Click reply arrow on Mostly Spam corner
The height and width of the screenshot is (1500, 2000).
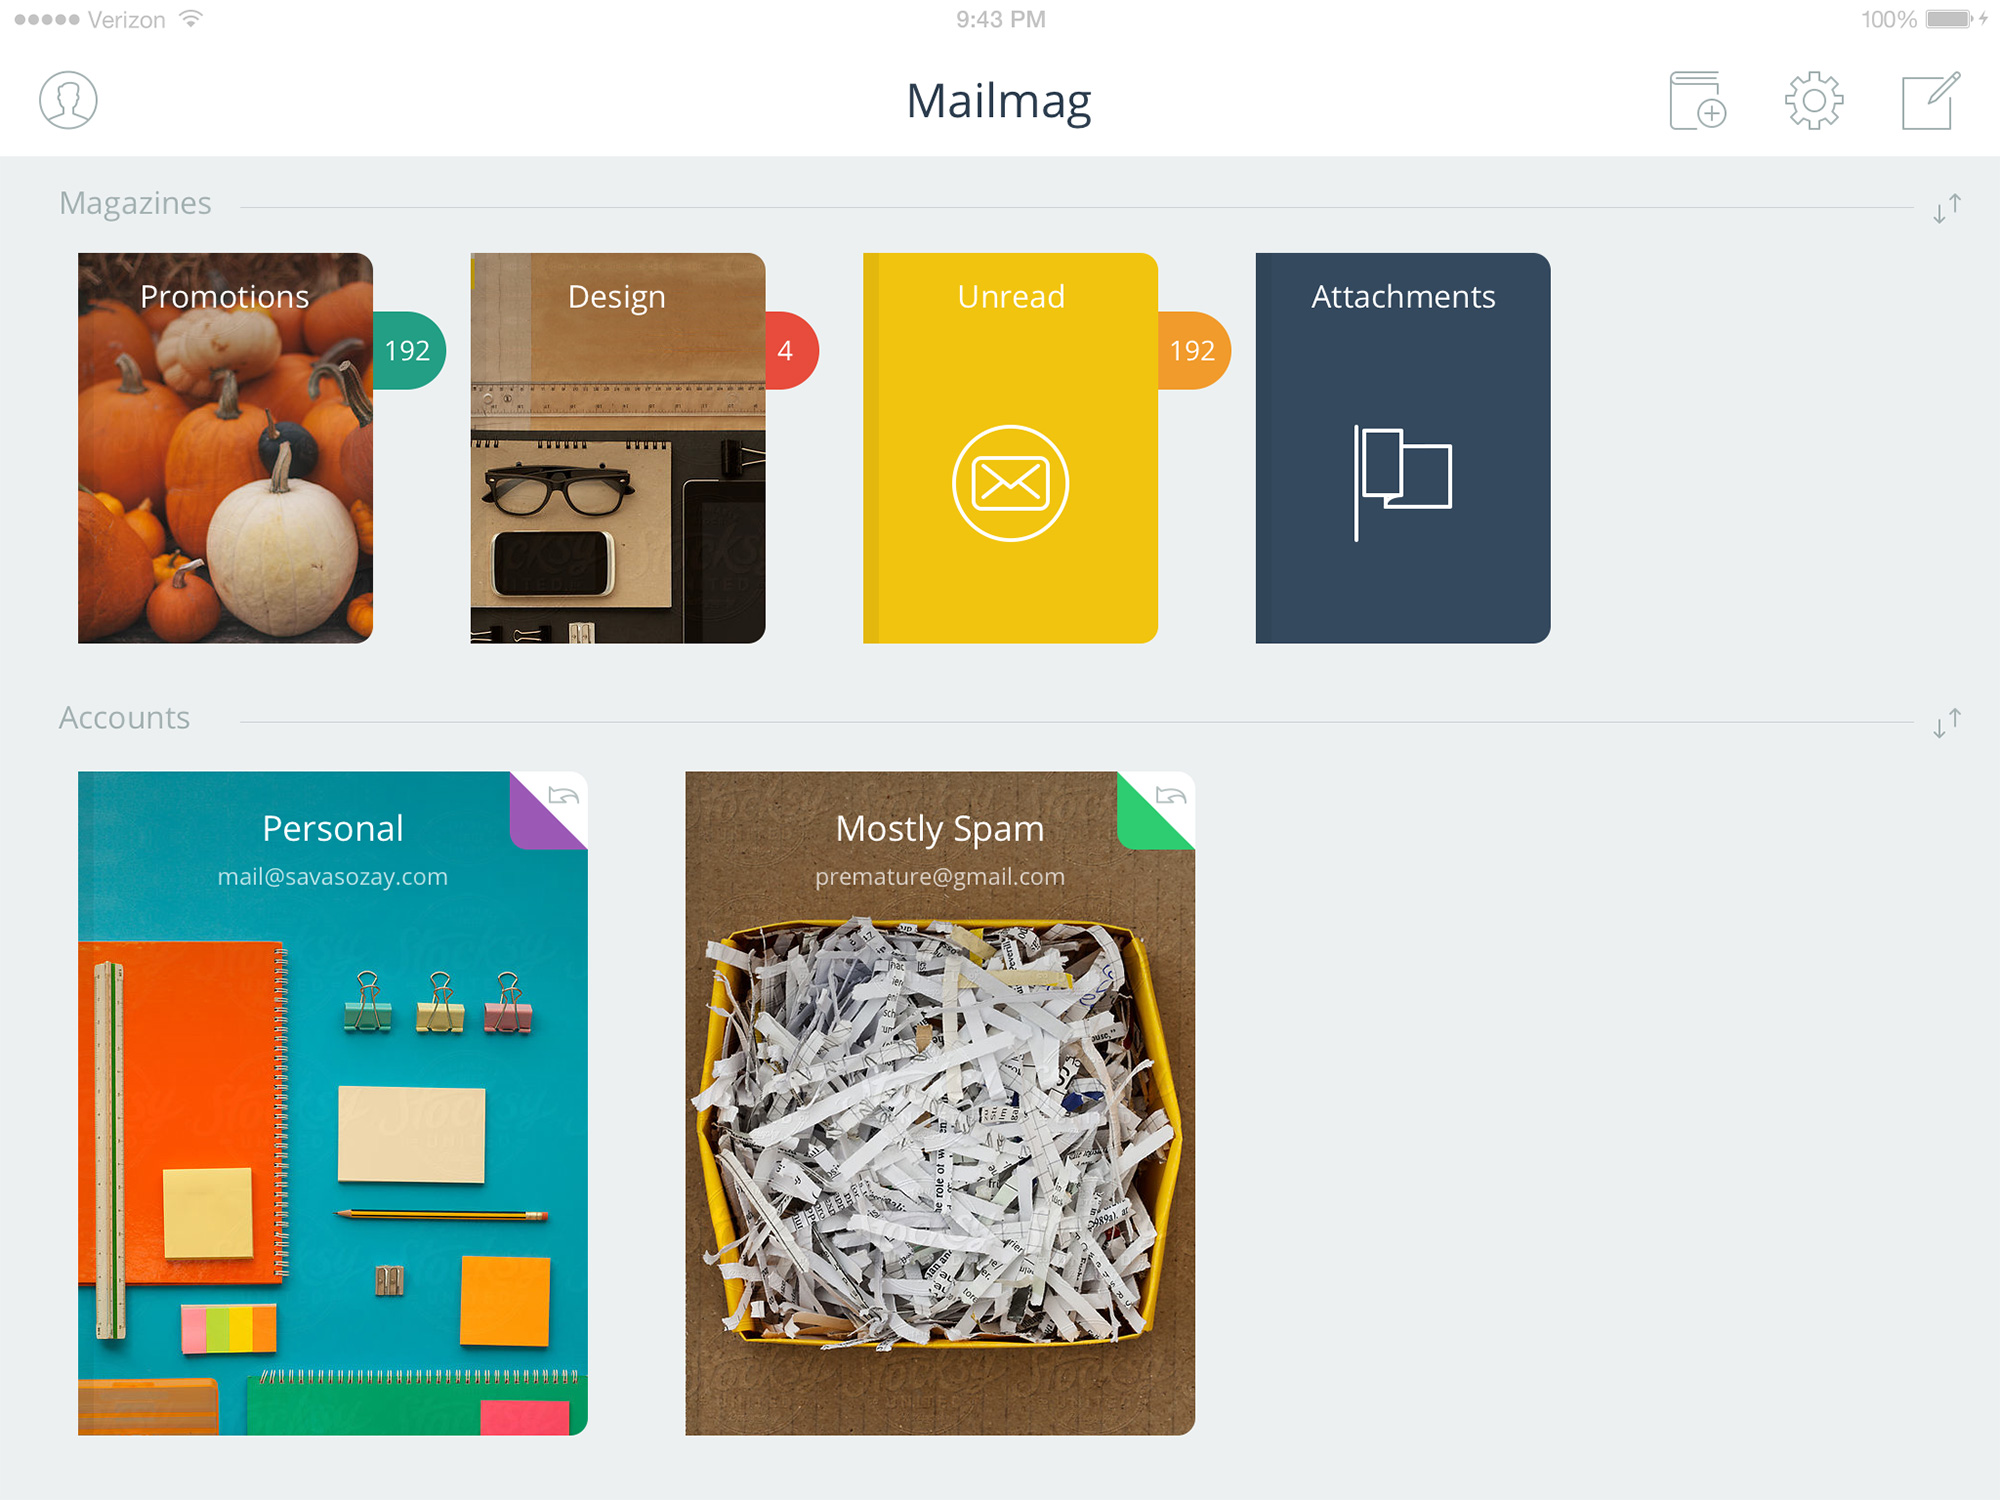click(x=1171, y=796)
